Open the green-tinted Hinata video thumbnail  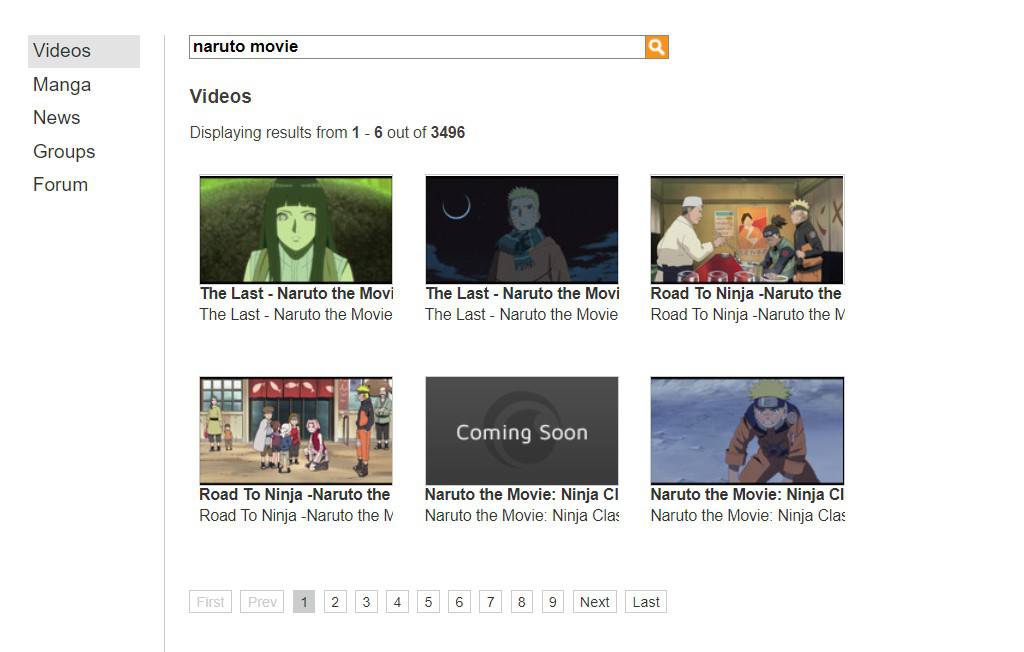[296, 229]
